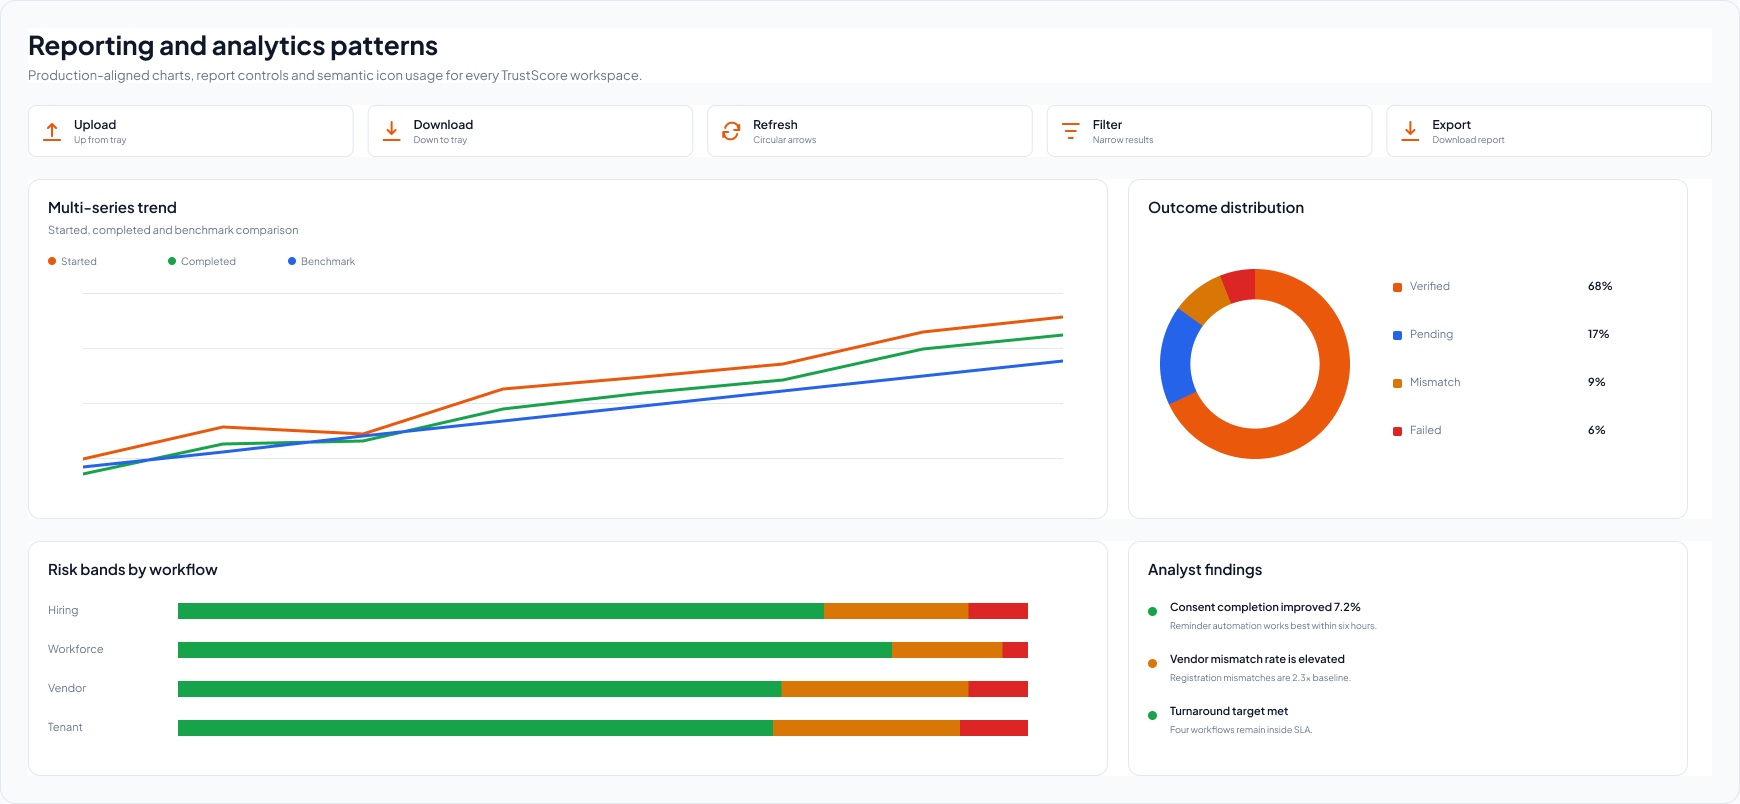The image size is (1740, 804).
Task: Click the 68% Verified value
Action: point(1600,286)
